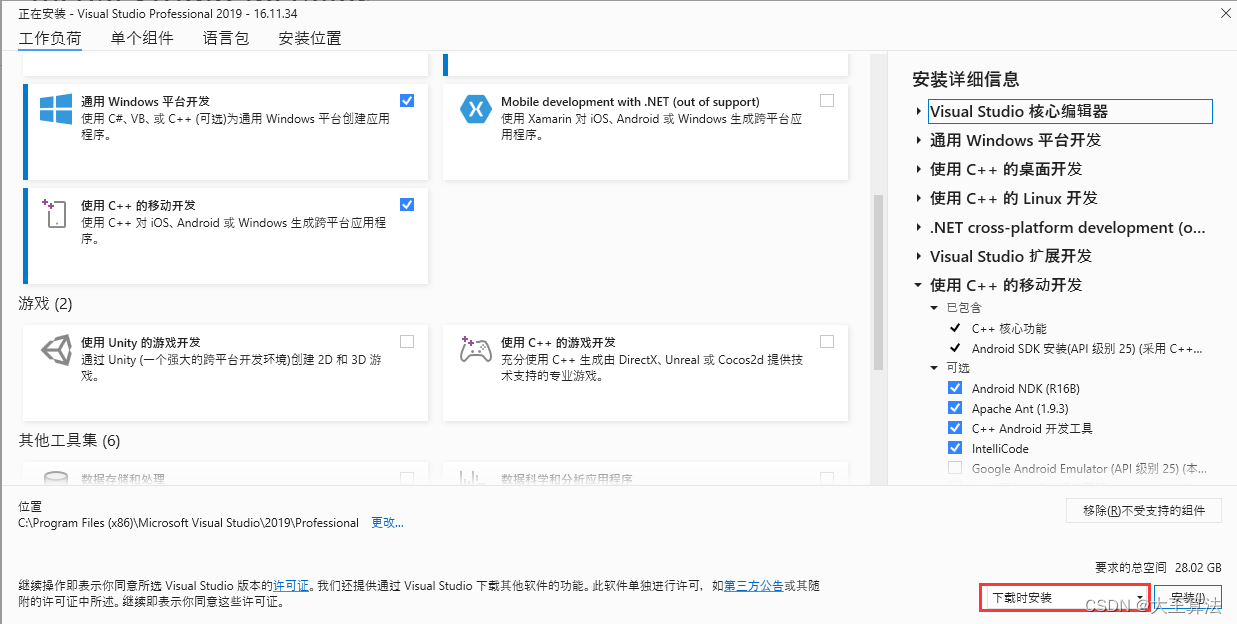Switch to the 语言包 tab
This screenshot has height=624, width=1237.
226,38
